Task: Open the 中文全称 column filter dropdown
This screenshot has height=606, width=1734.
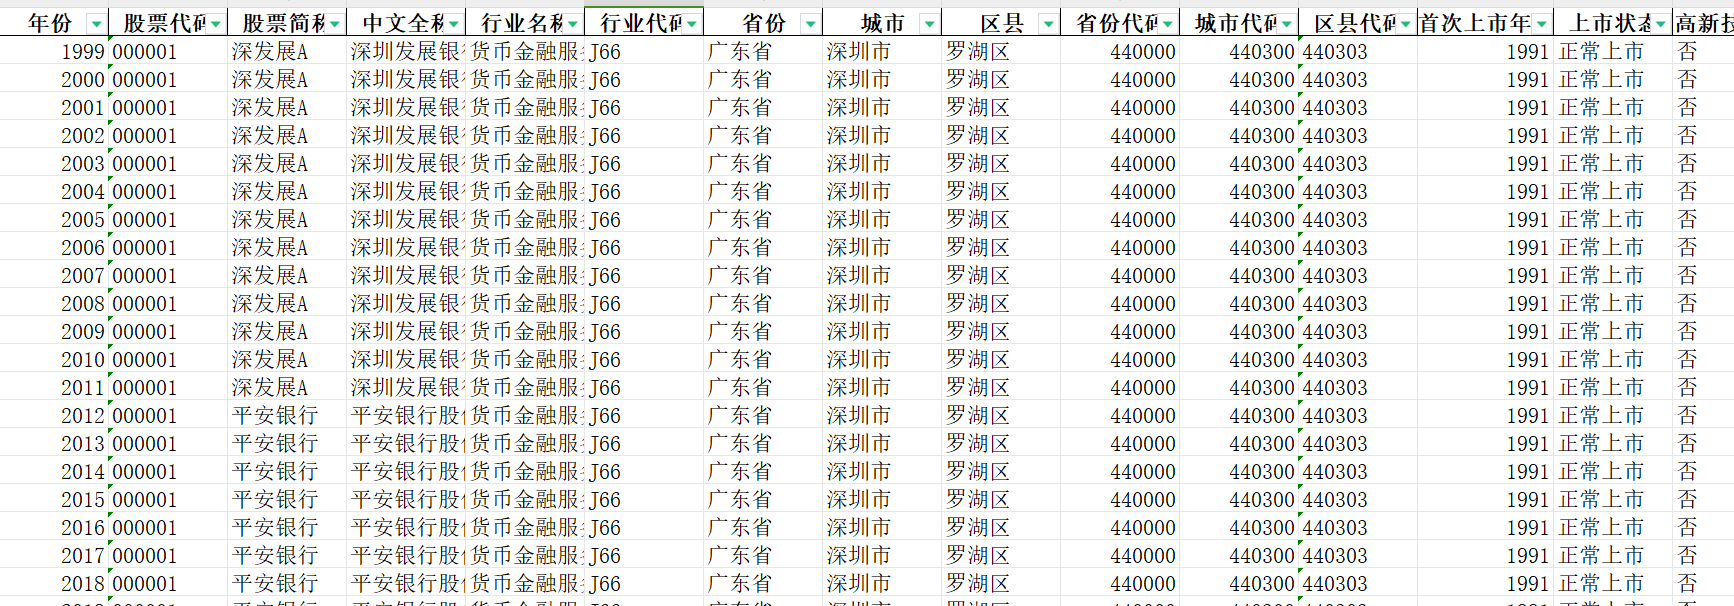Action: coord(454,23)
